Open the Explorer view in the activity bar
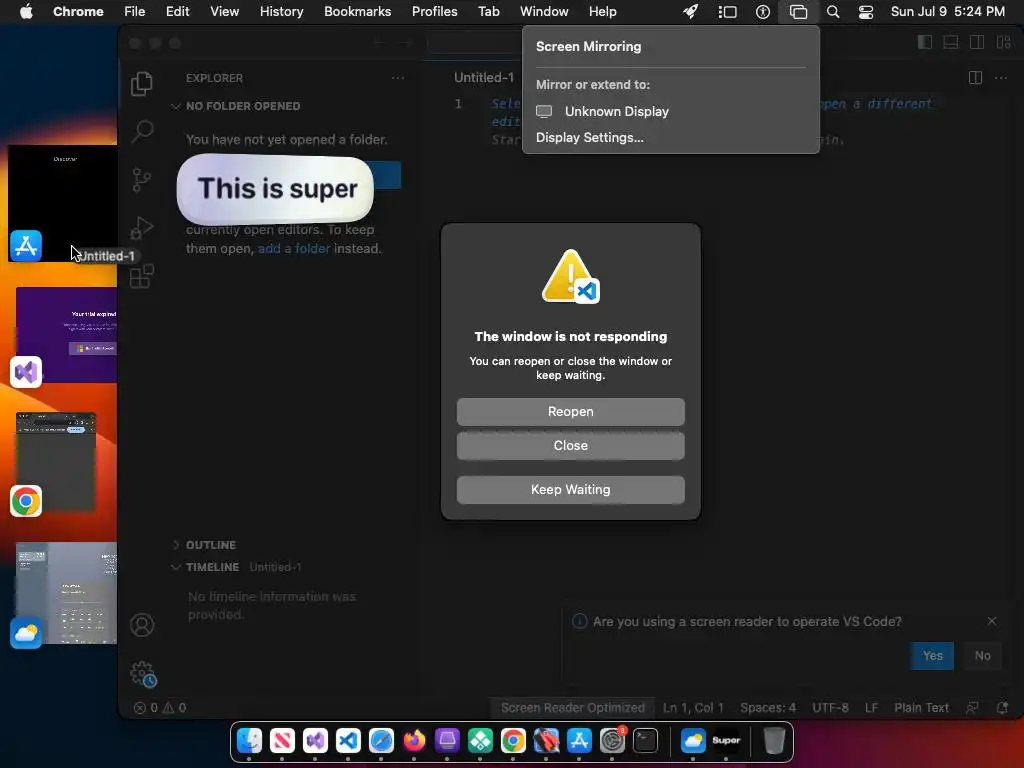This screenshot has height=768, width=1024. click(x=142, y=84)
